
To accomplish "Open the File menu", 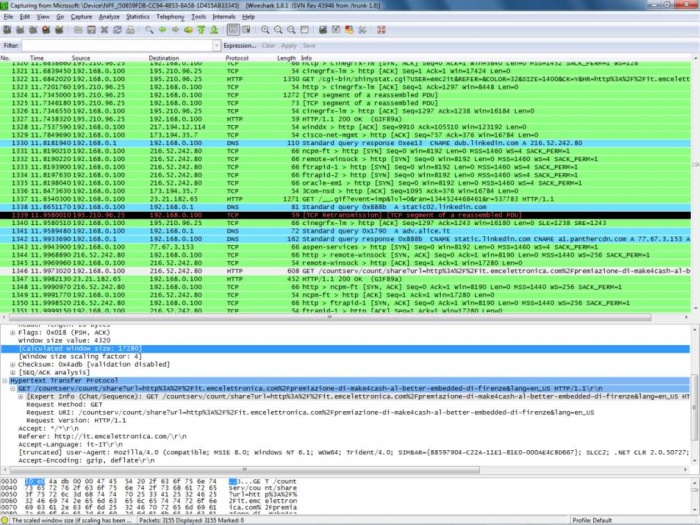I will point(8,17).
